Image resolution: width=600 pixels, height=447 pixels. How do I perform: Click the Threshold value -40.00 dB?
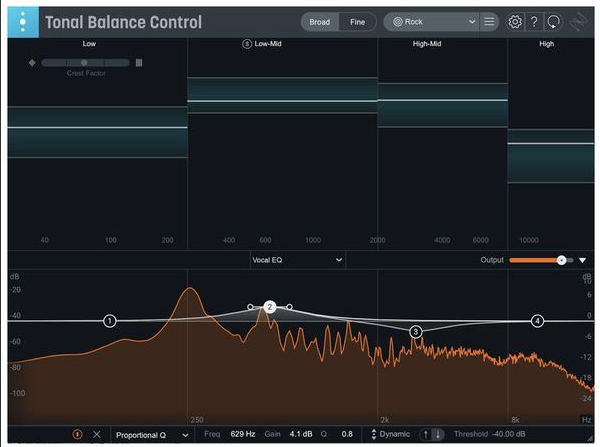point(508,434)
